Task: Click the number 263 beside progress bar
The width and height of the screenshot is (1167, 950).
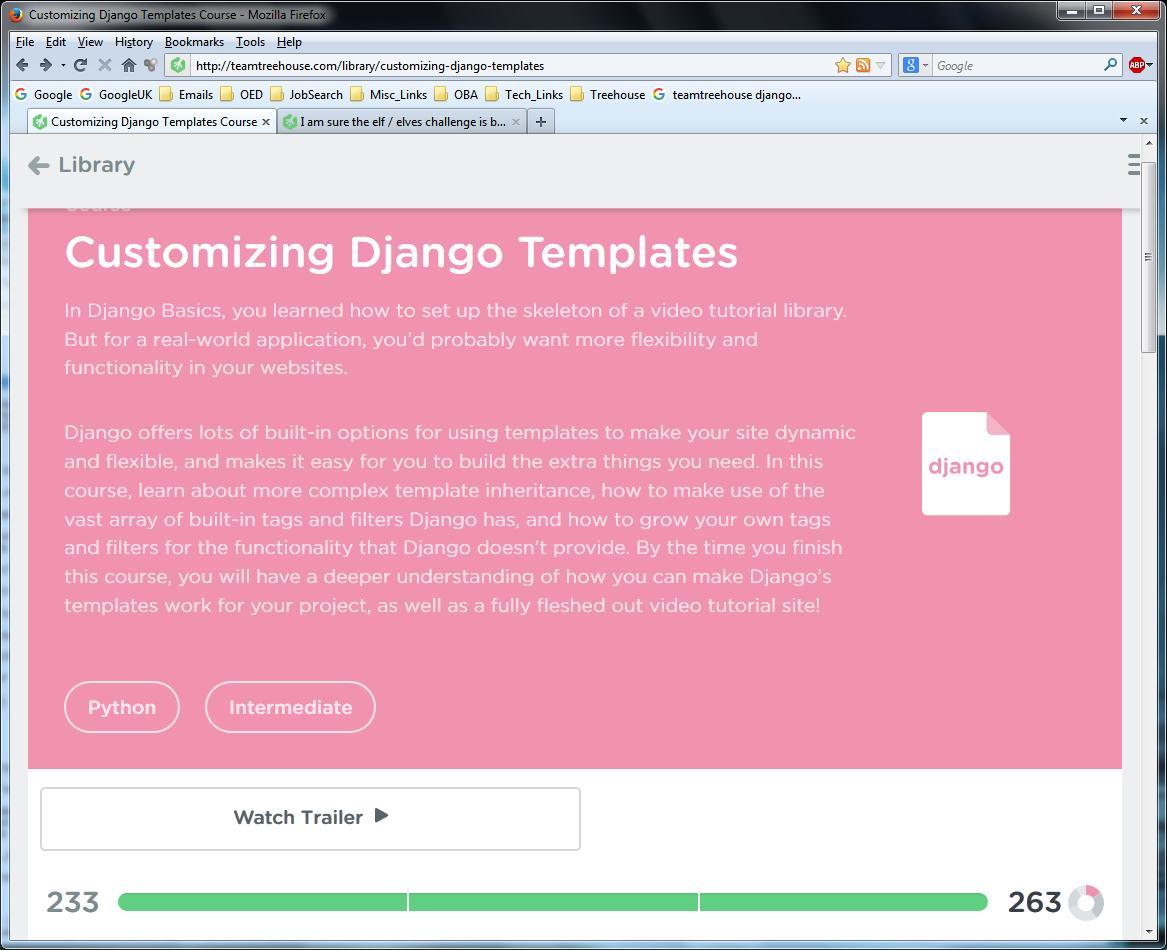Action: click(1035, 902)
